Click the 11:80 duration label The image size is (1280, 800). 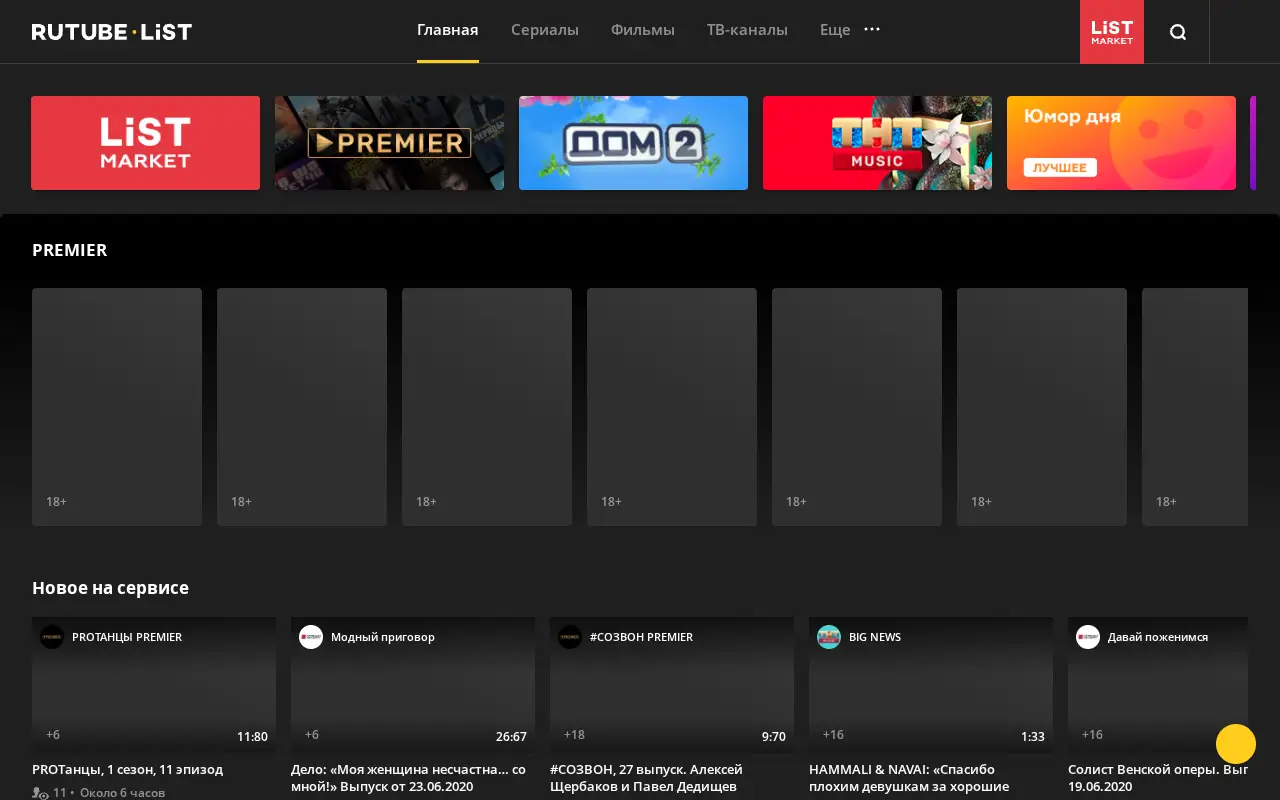coord(252,737)
